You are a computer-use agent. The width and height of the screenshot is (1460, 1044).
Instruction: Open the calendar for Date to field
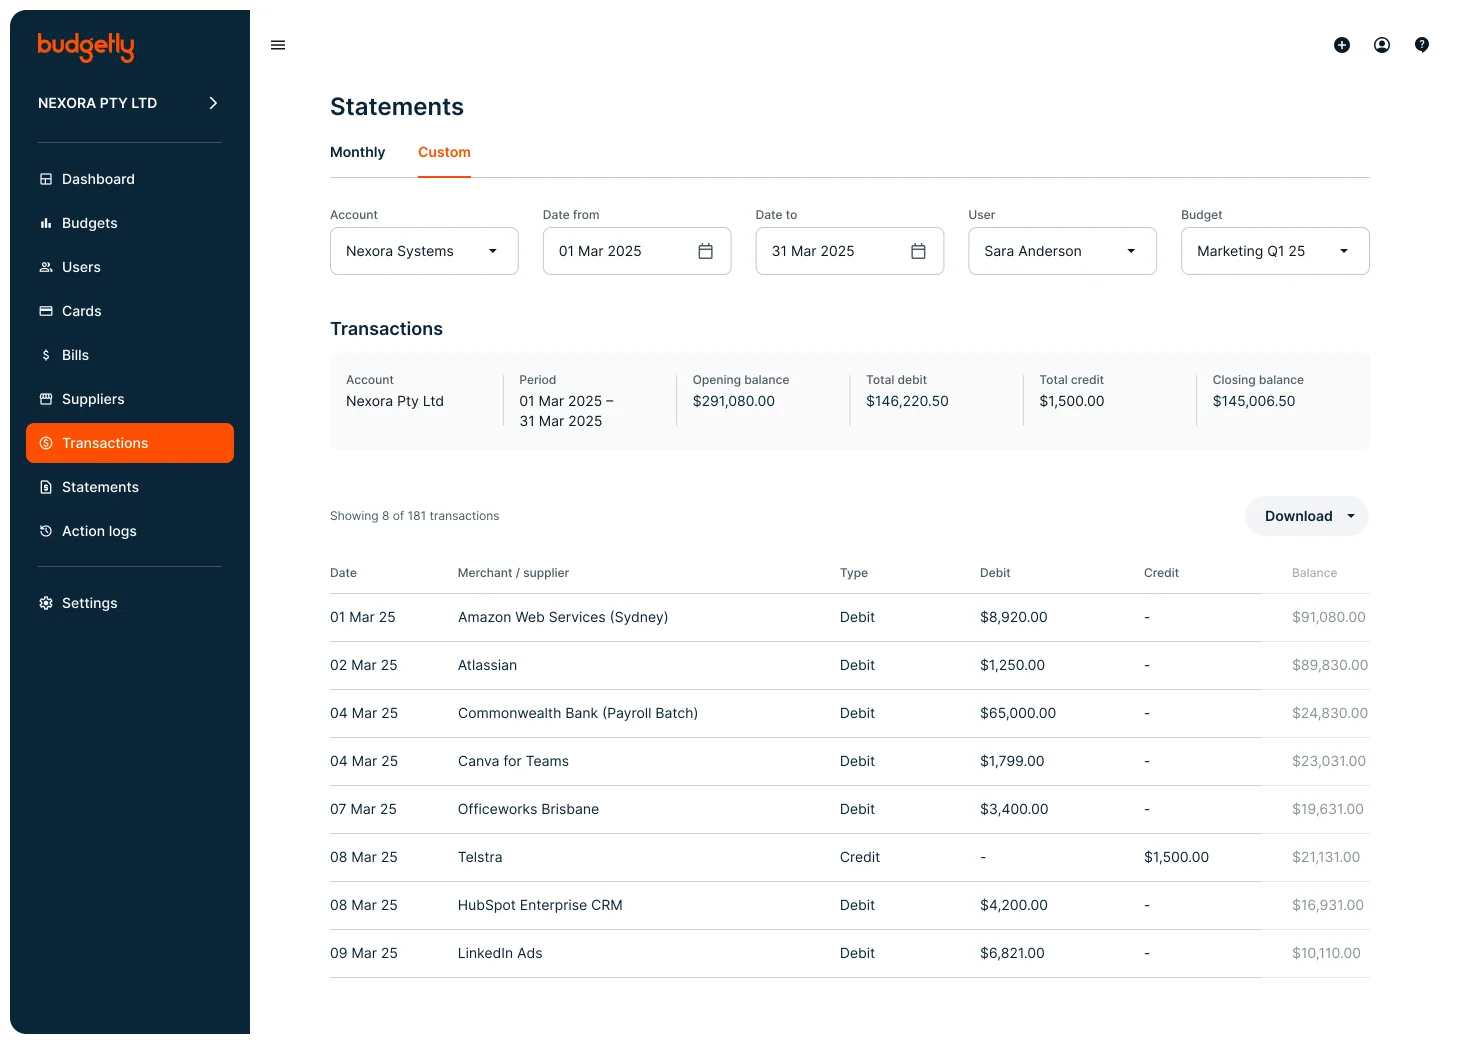coord(918,251)
